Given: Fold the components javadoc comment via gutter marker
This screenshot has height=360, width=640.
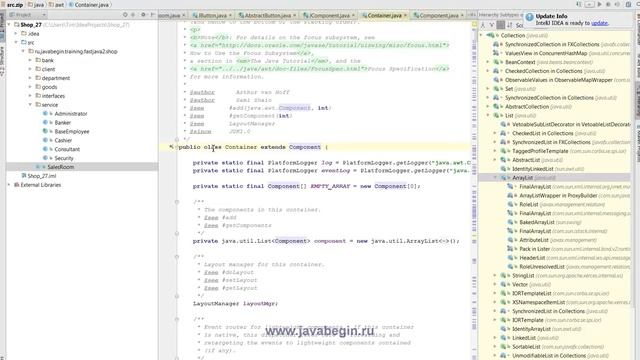Looking at the screenshot, I should [177, 202].
